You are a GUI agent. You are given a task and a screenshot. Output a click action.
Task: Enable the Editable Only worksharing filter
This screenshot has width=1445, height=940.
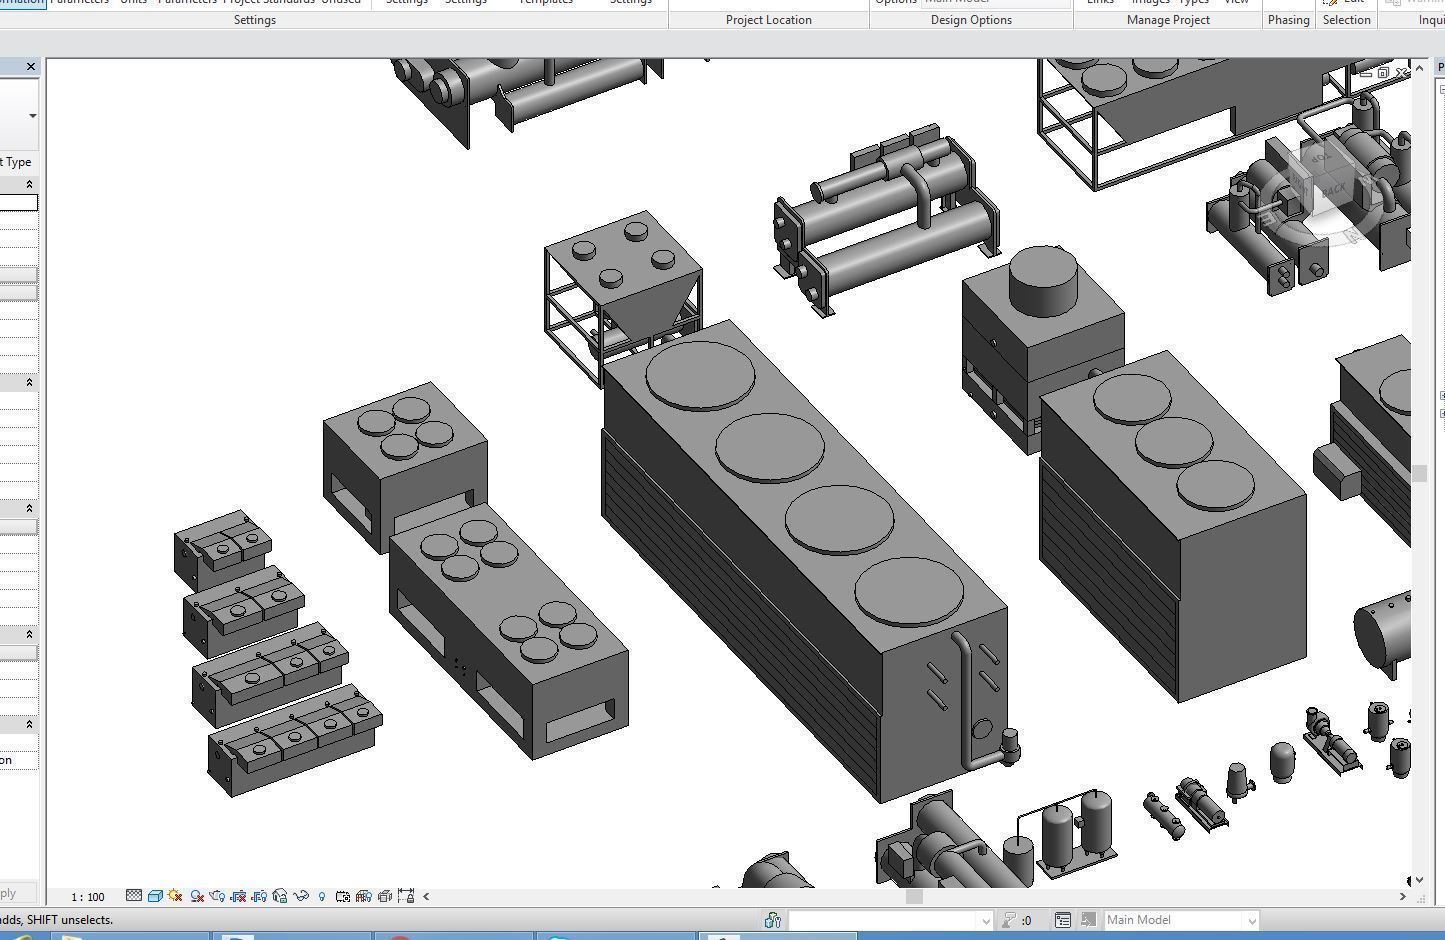(772, 920)
